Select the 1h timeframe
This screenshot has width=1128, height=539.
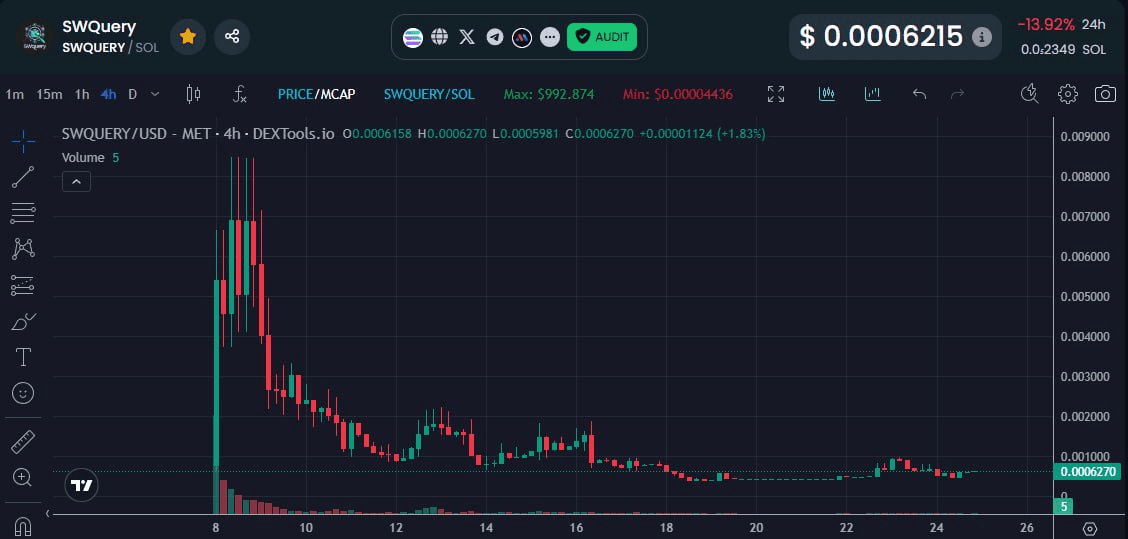pos(82,94)
